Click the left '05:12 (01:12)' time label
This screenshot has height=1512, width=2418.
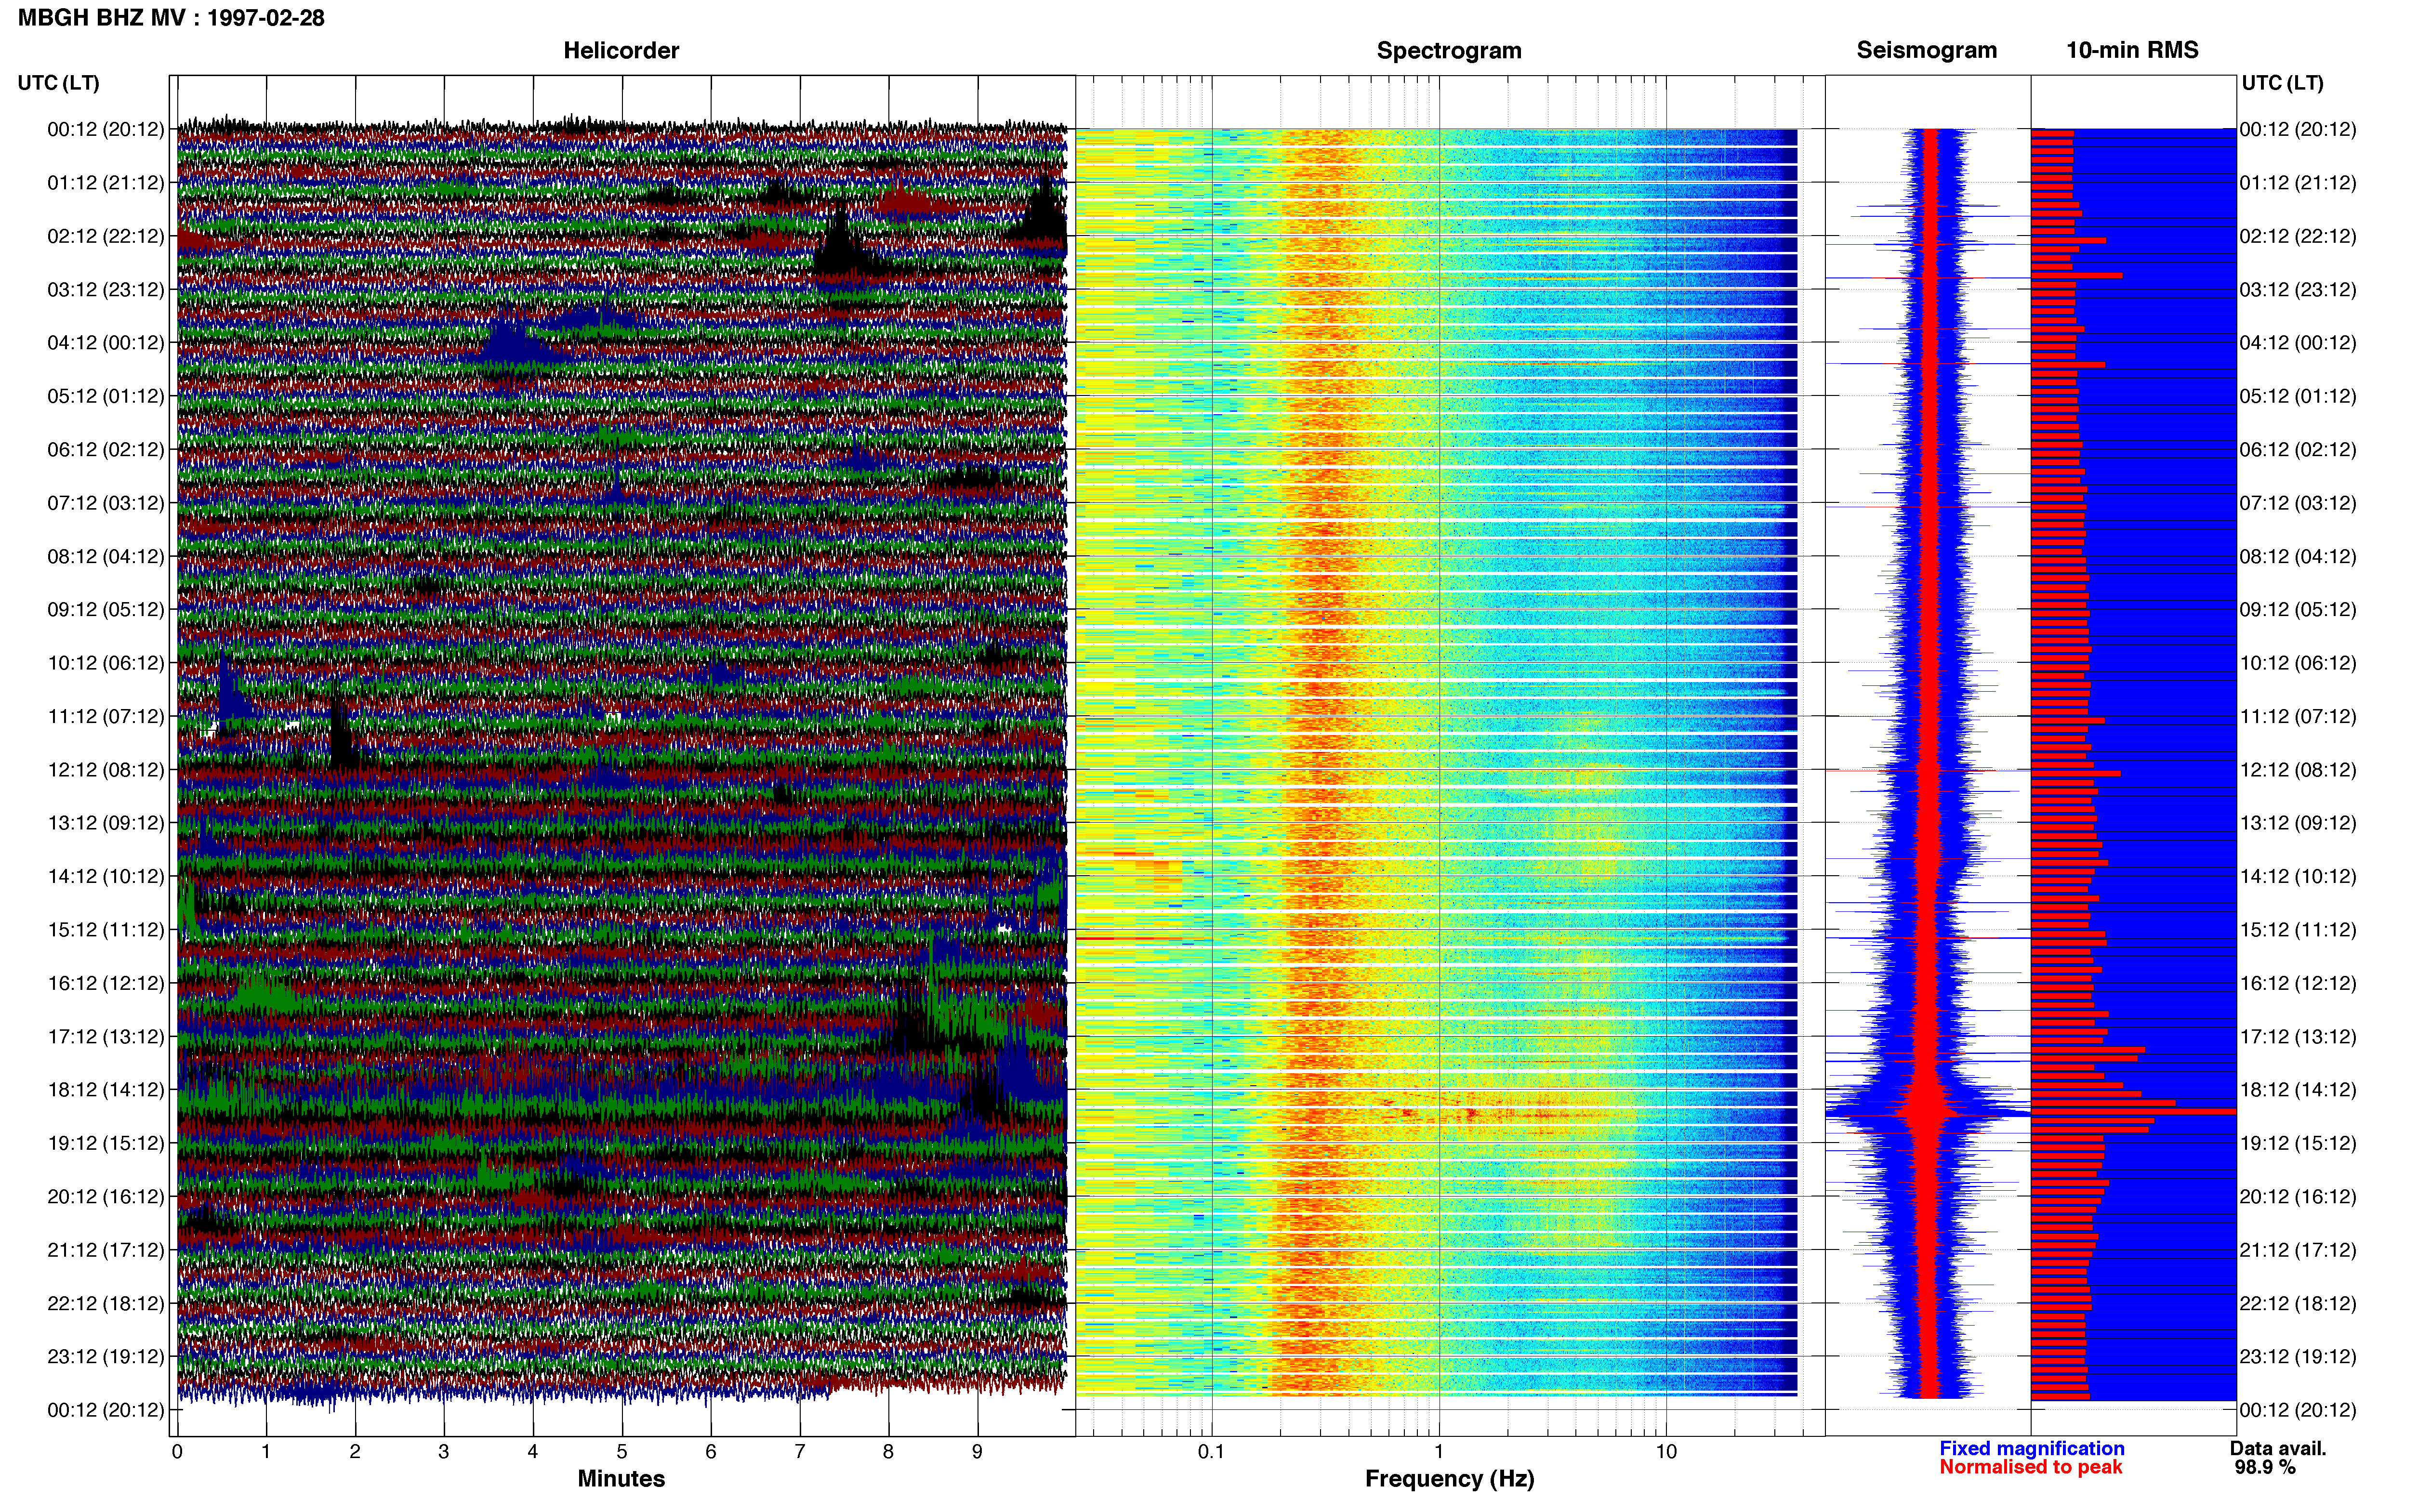tap(106, 396)
